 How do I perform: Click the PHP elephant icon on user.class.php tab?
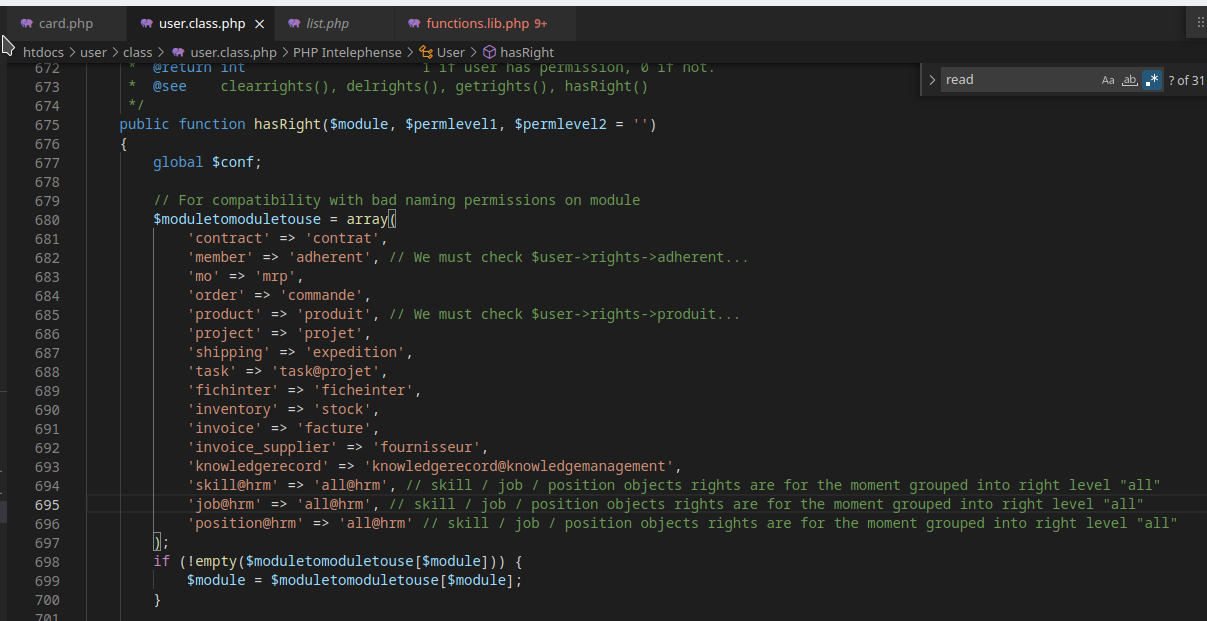pyautogui.click(x=147, y=22)
